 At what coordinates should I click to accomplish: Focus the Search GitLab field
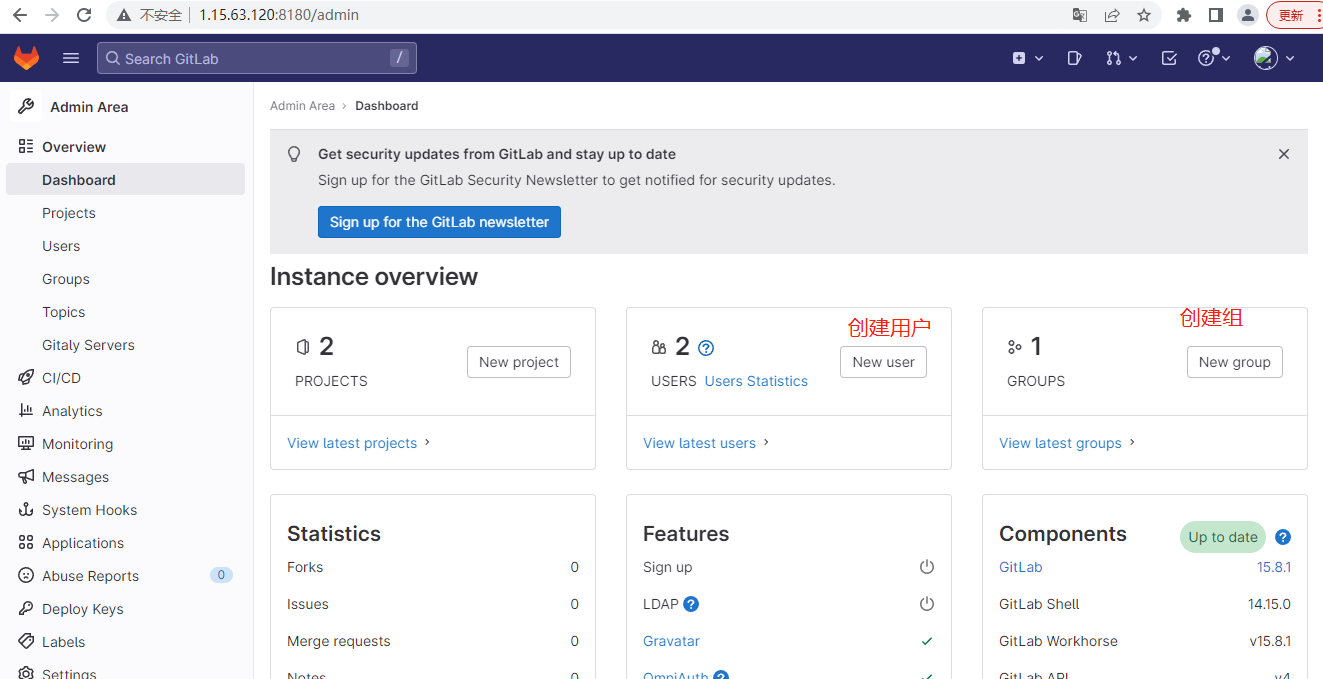pyautogui.click(x=257, y=58)
